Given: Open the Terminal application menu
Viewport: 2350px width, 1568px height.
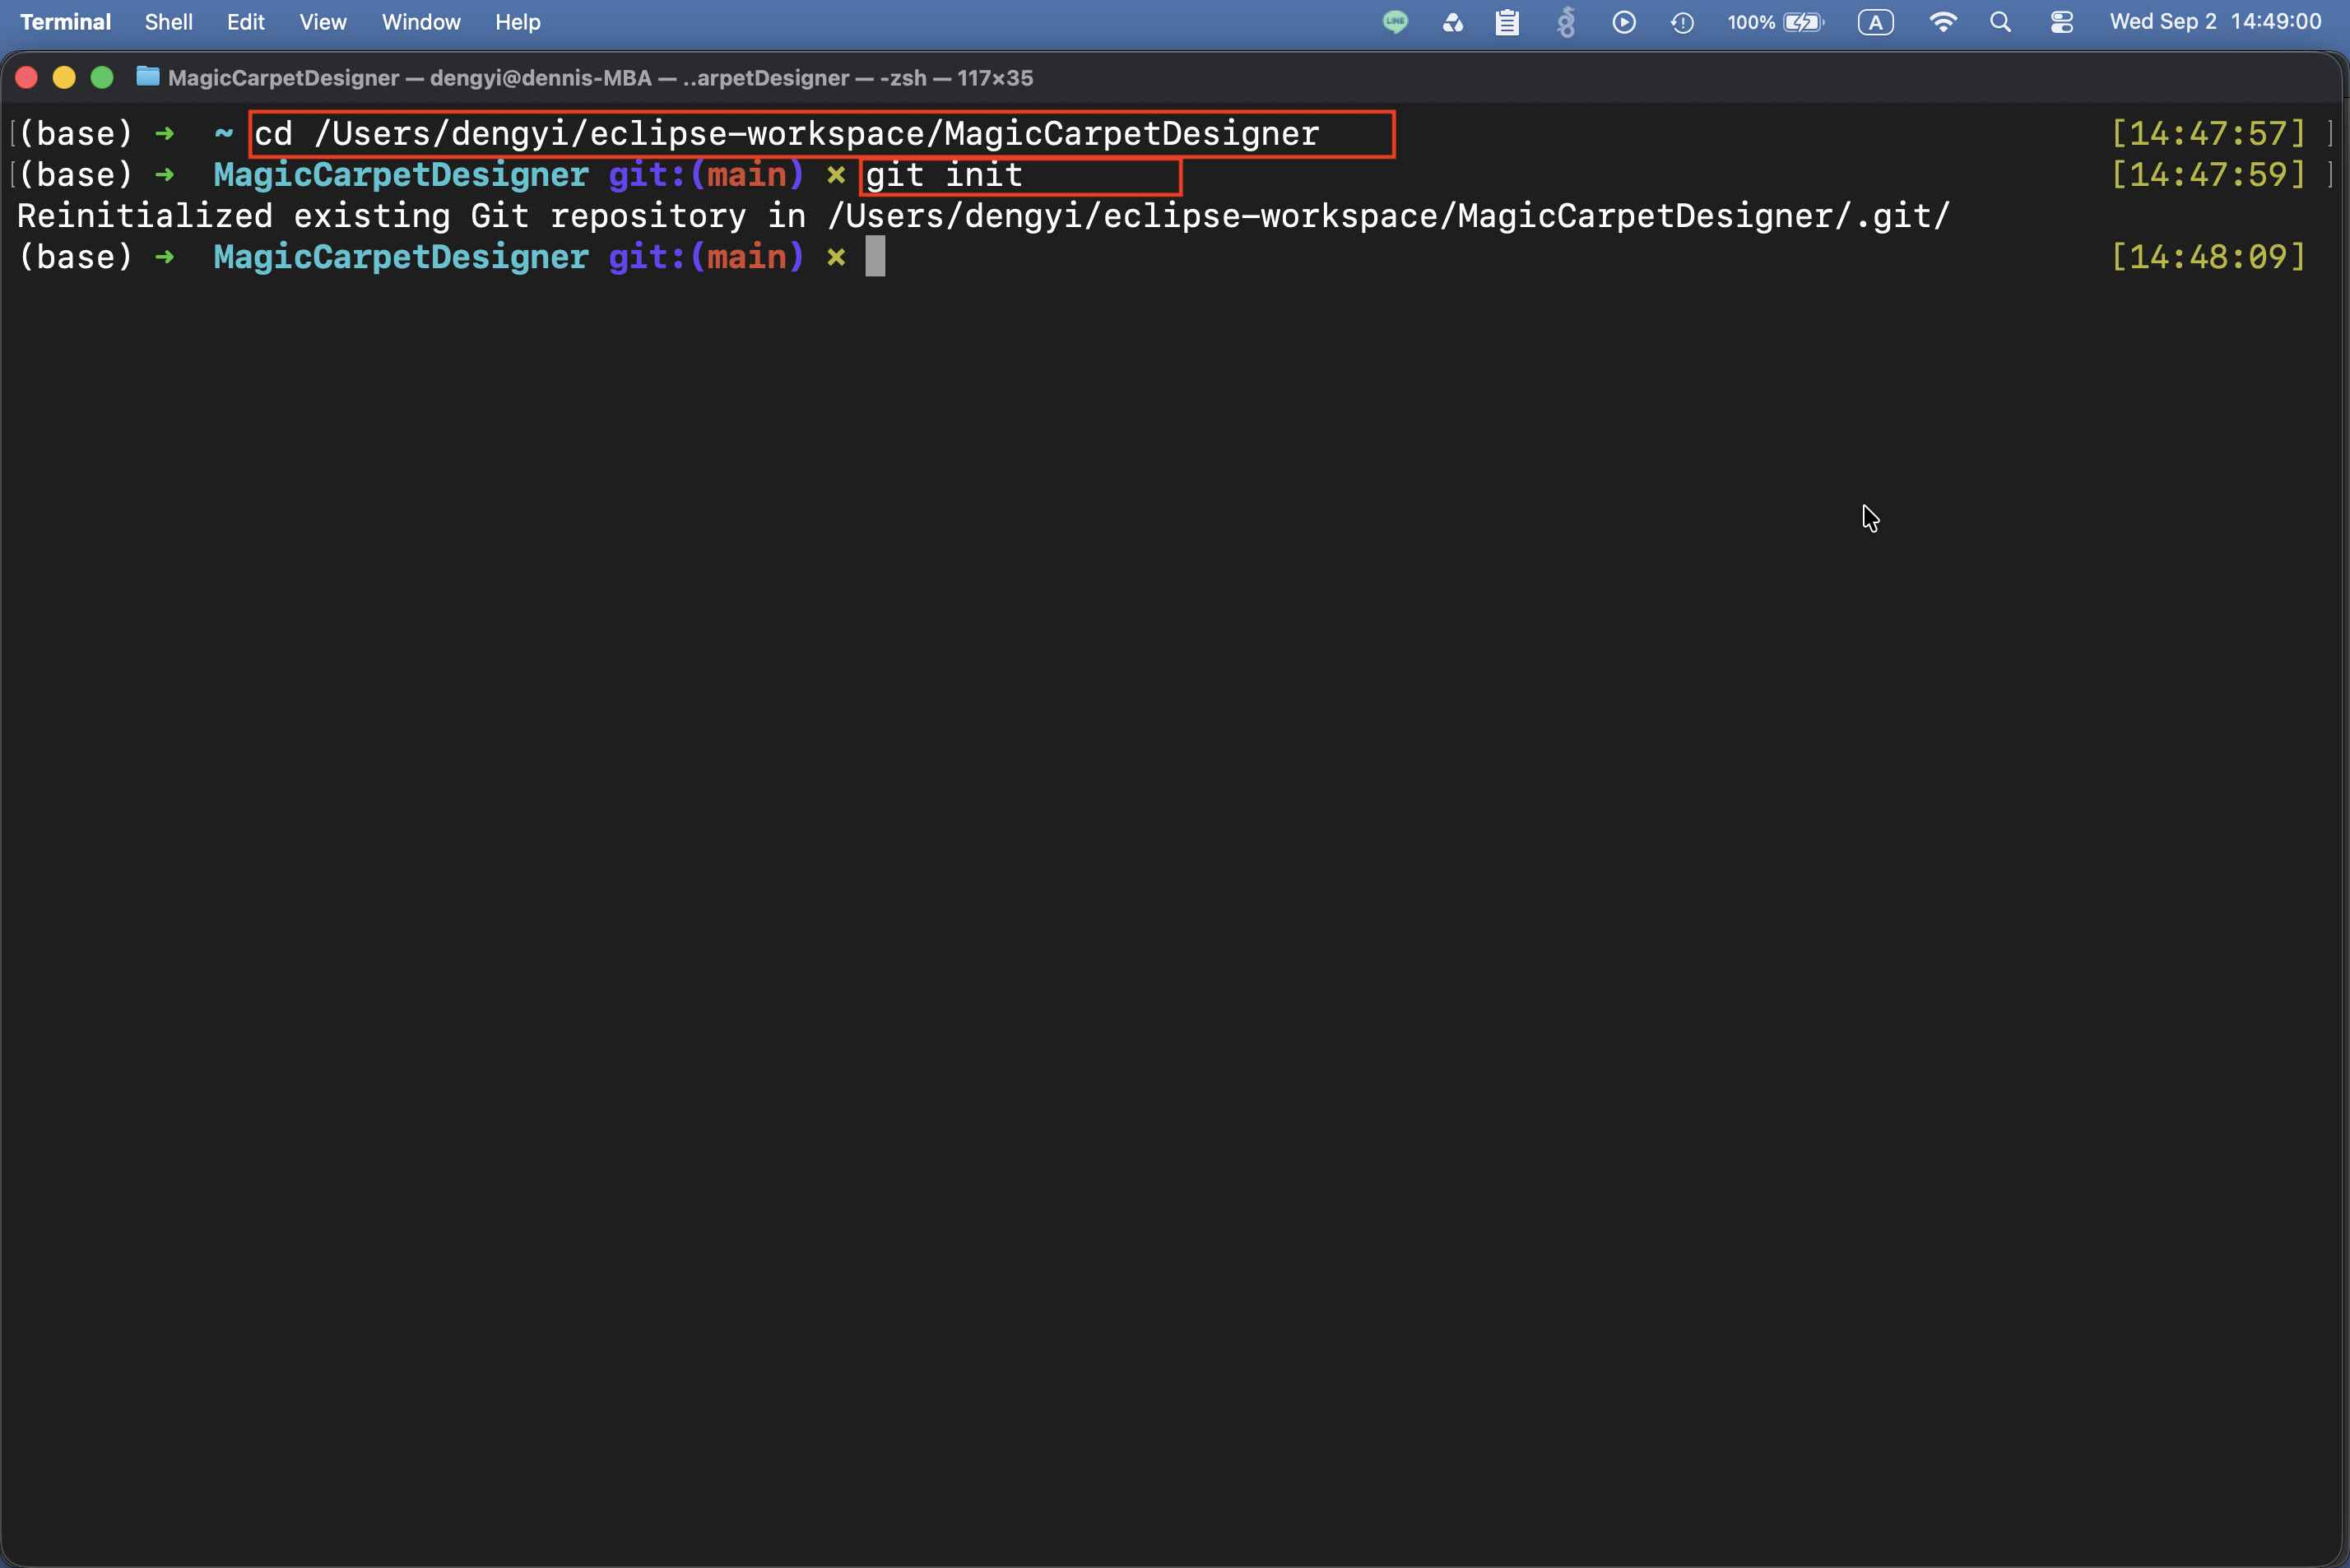Looking at the screenshot, I should [x=65, y=22].
